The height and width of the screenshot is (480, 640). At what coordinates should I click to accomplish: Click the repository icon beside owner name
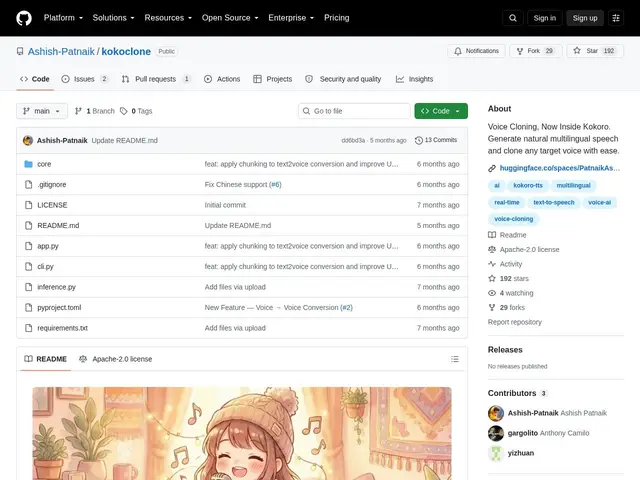click(20, 51)
